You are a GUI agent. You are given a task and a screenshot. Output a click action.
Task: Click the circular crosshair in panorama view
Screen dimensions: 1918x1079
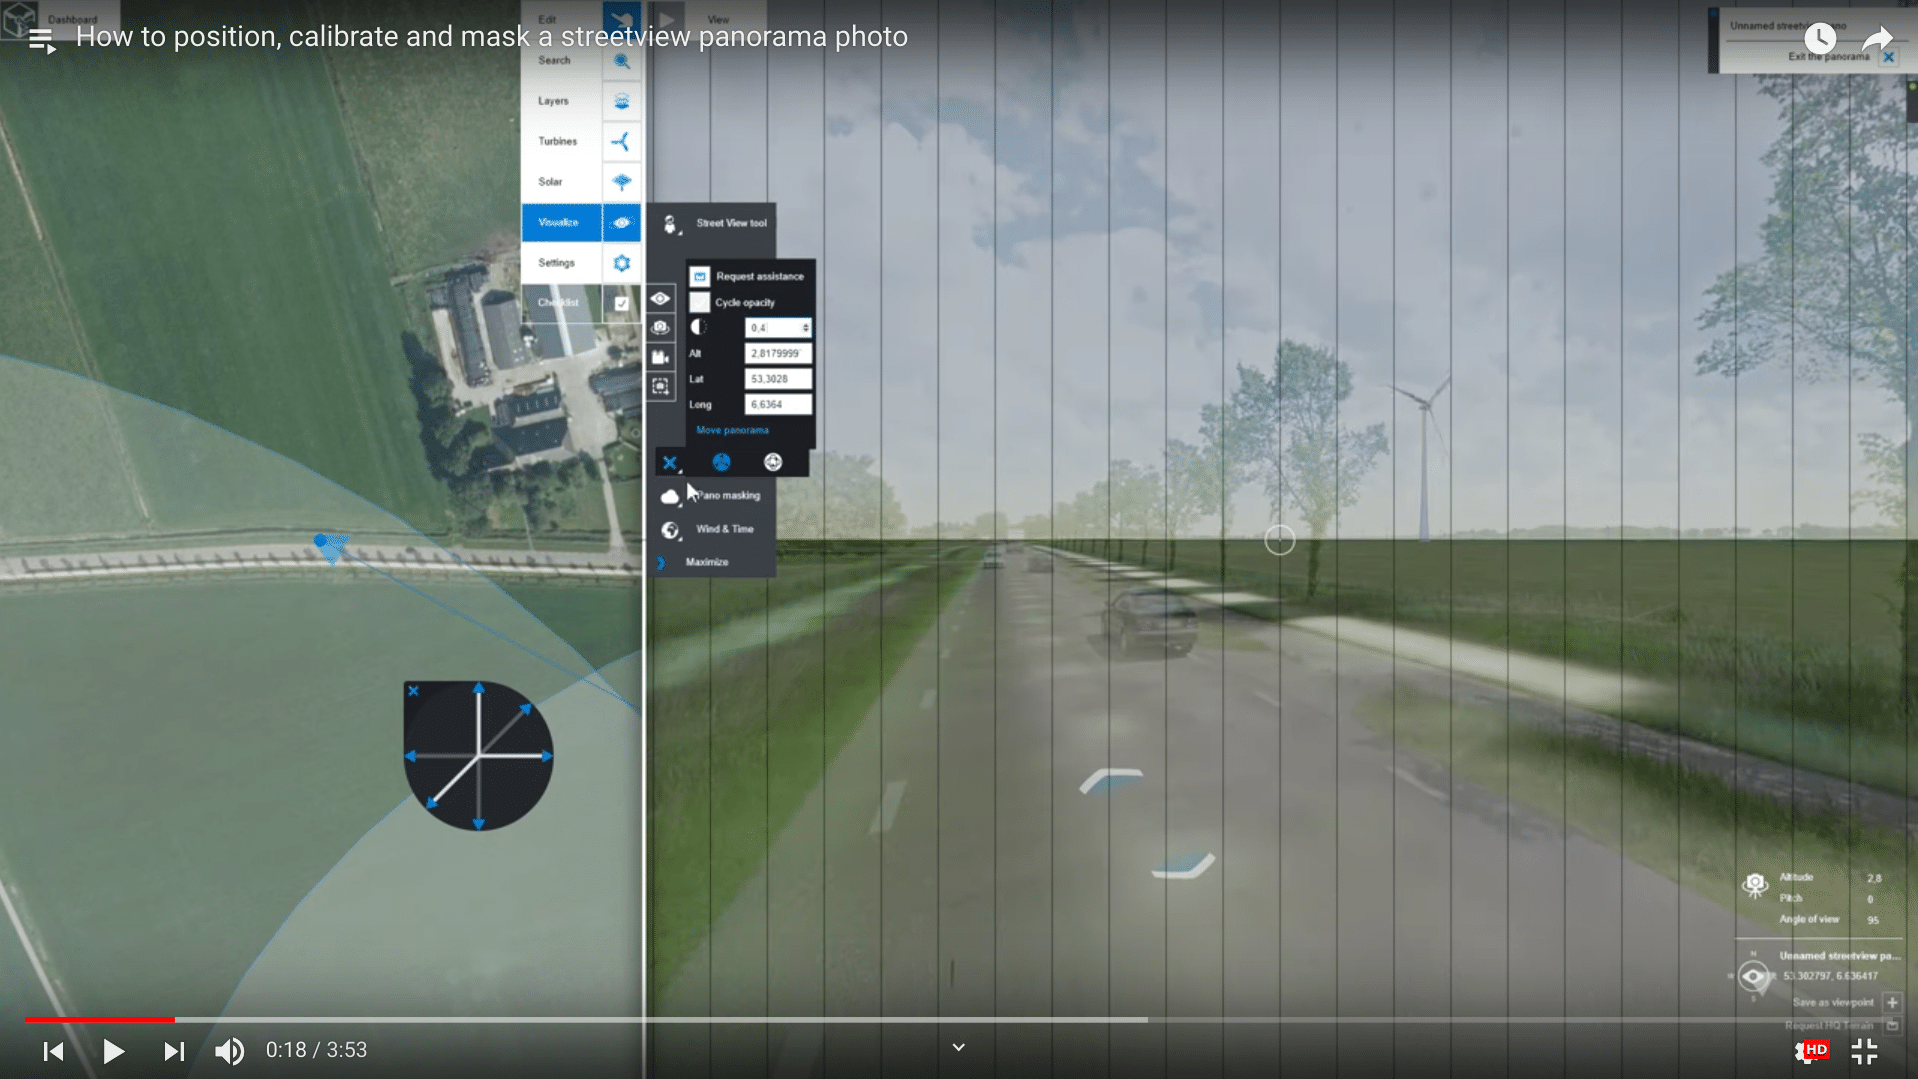(1279, 540)
